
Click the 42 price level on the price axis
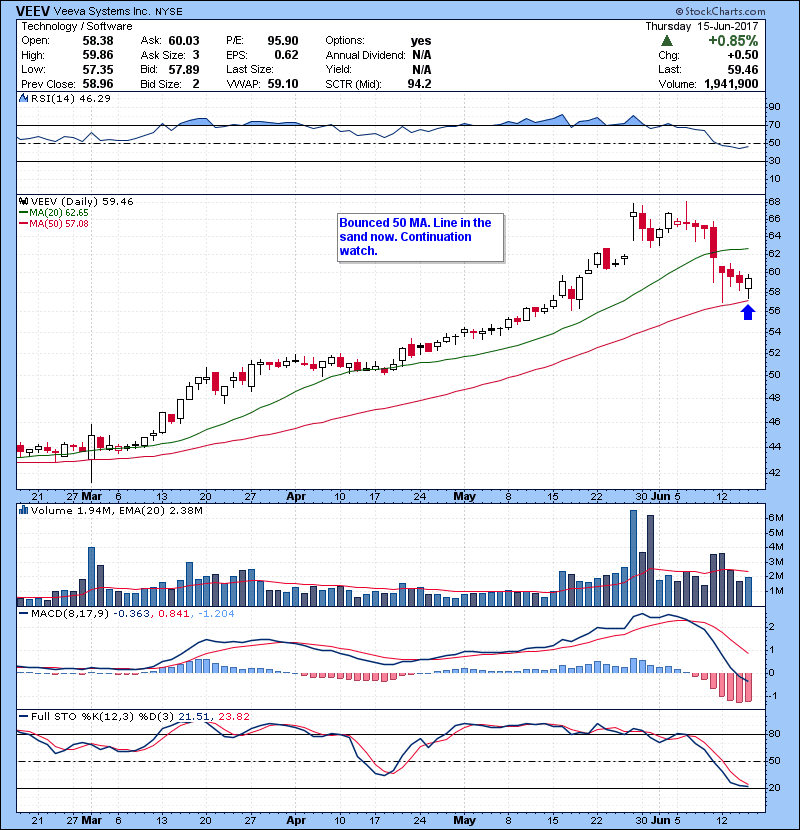(774, 472)
